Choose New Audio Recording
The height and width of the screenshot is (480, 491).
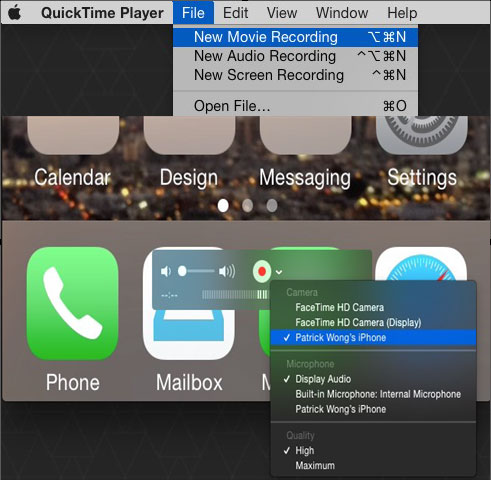295,56
